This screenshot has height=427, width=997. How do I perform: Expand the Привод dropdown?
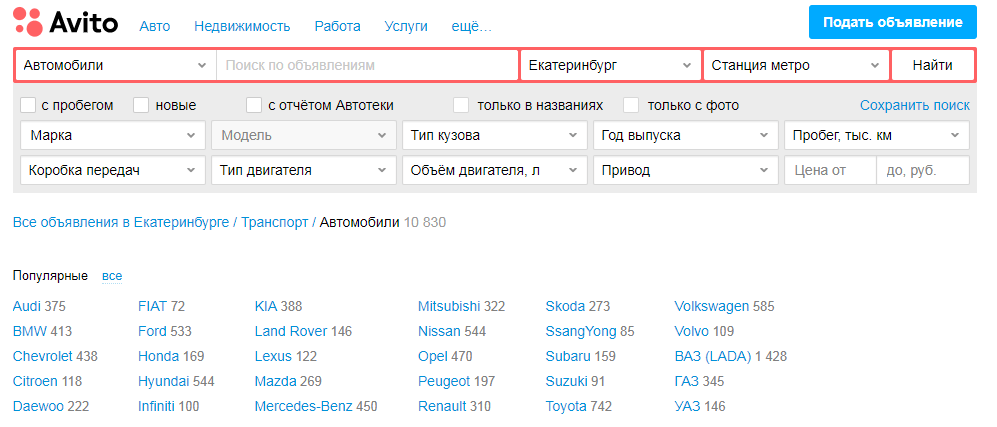685,170
